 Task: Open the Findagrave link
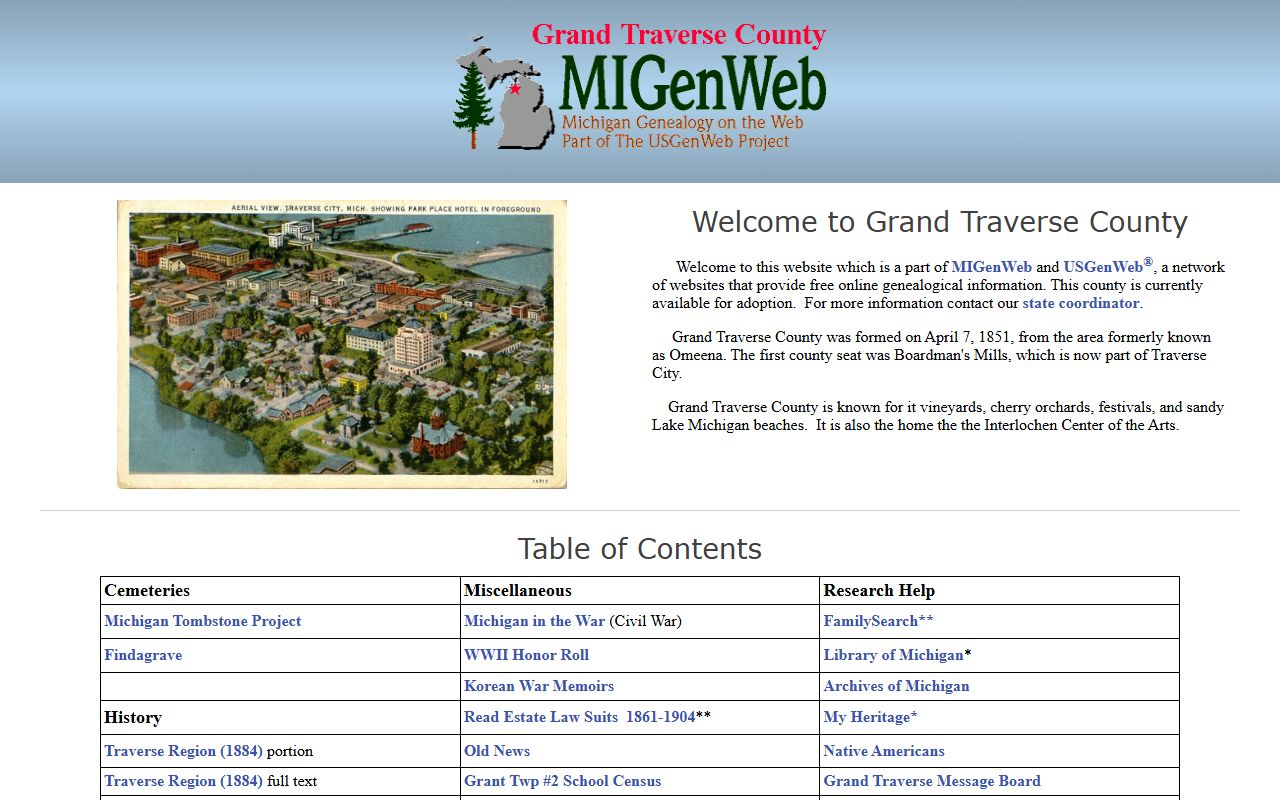[143, 655]
